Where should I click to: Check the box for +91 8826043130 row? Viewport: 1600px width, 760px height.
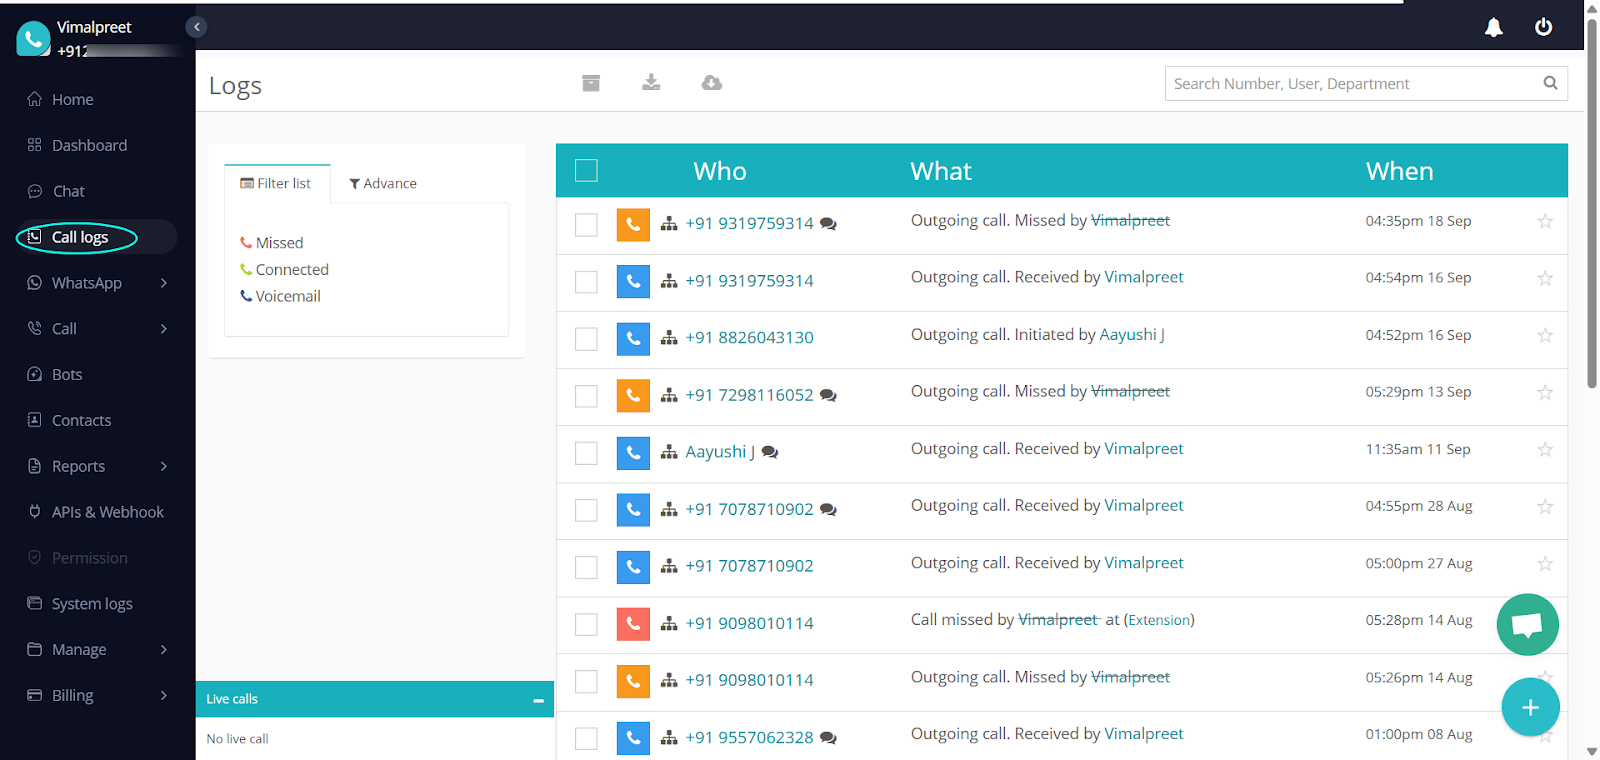(x=586, y=339)
